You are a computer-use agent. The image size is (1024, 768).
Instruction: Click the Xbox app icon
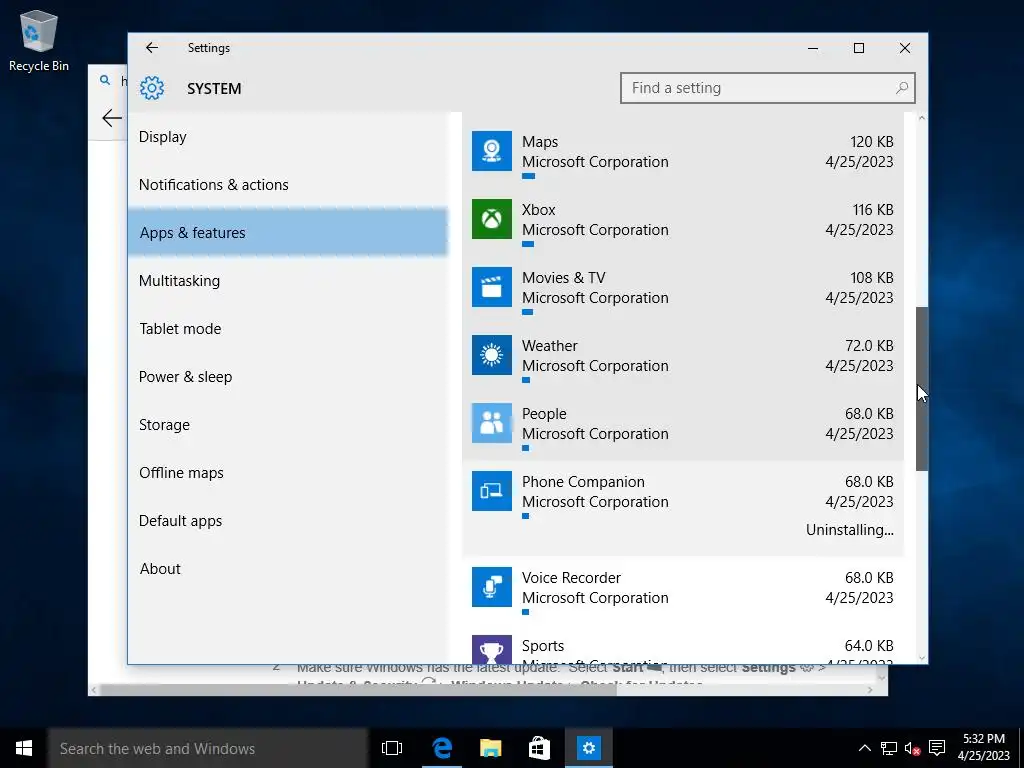click(x=492, y=219)
